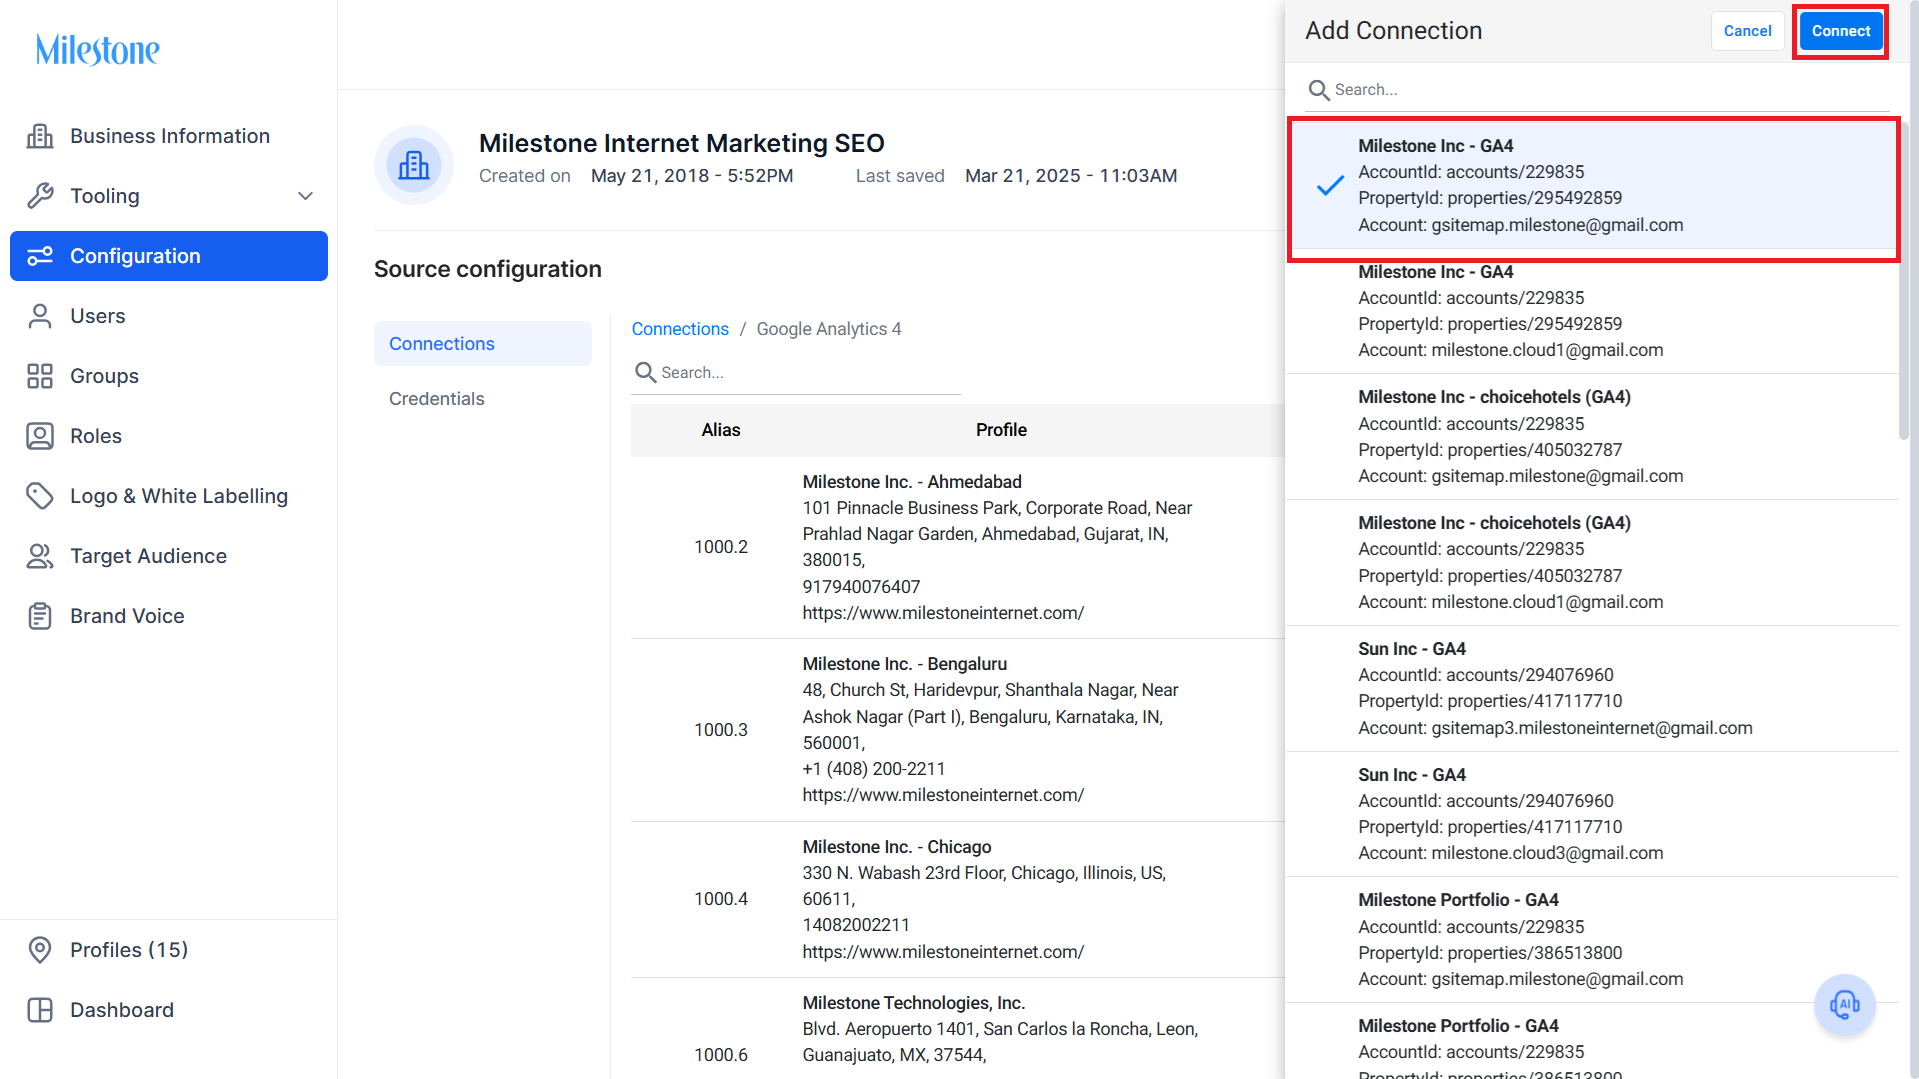Screen dimensions: 1919x1079
Task: Click the Milestone logo
Action: (x=97, y=49)
